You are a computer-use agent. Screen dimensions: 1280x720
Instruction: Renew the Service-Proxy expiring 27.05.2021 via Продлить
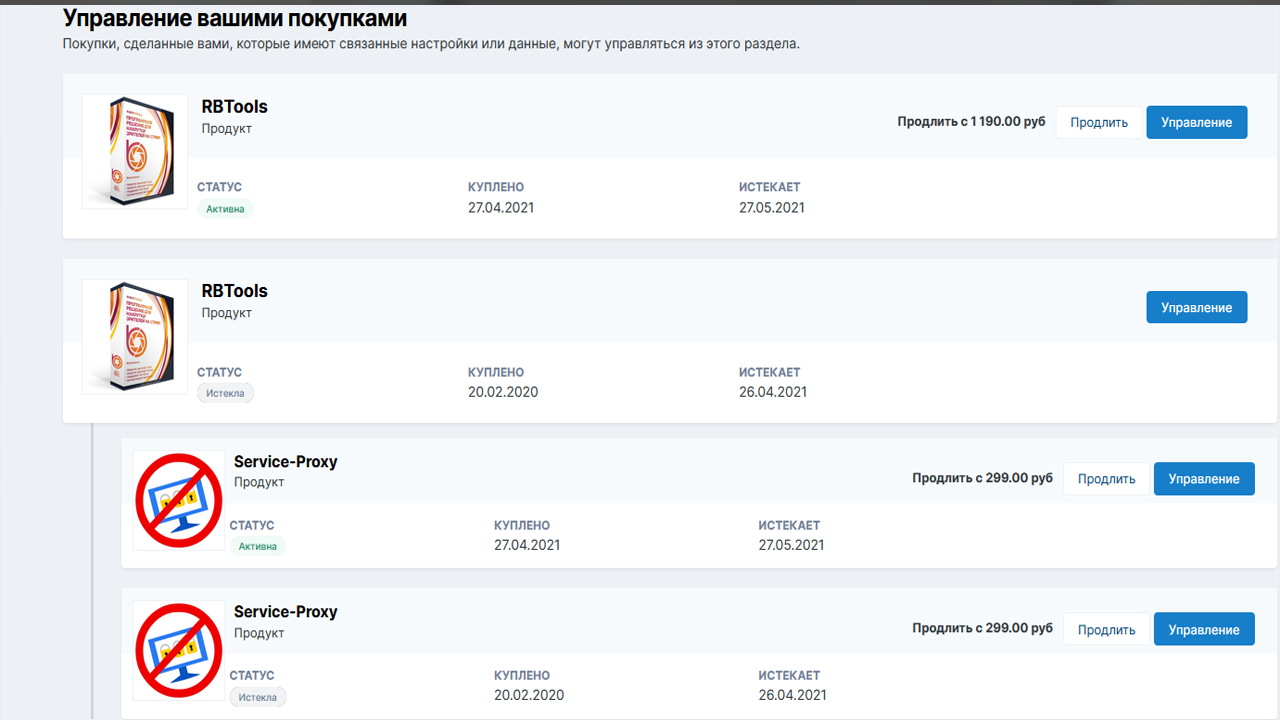coord(1106,479)
